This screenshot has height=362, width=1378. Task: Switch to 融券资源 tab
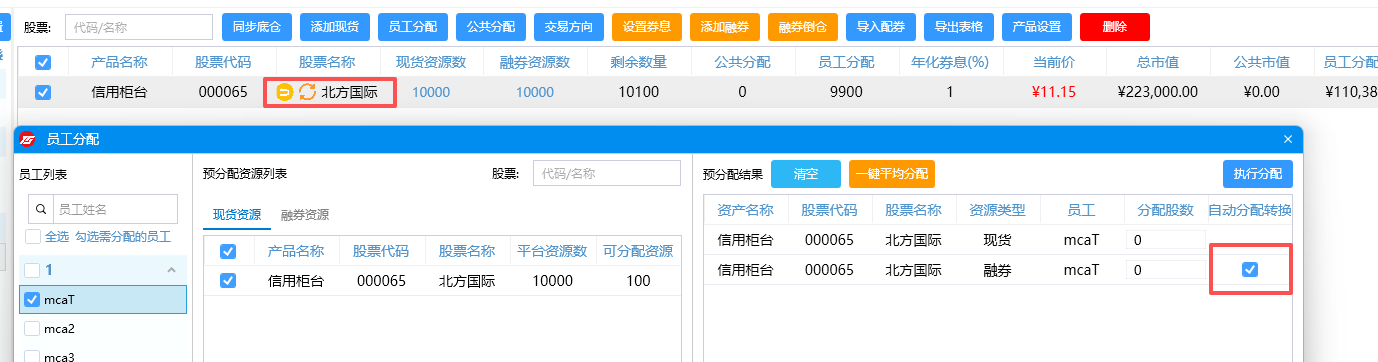tap(305, 215)
